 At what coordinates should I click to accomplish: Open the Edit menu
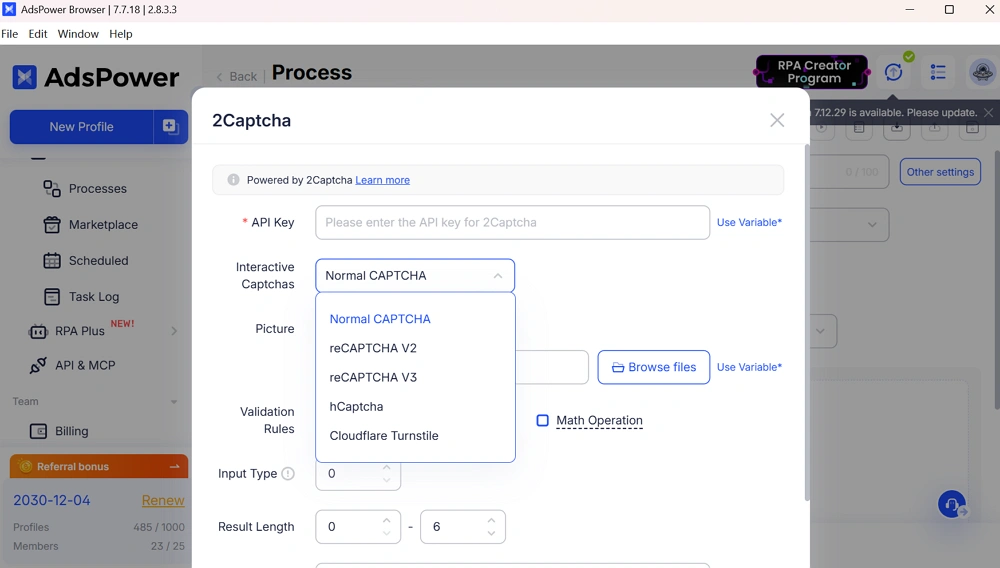coord(38,34)
